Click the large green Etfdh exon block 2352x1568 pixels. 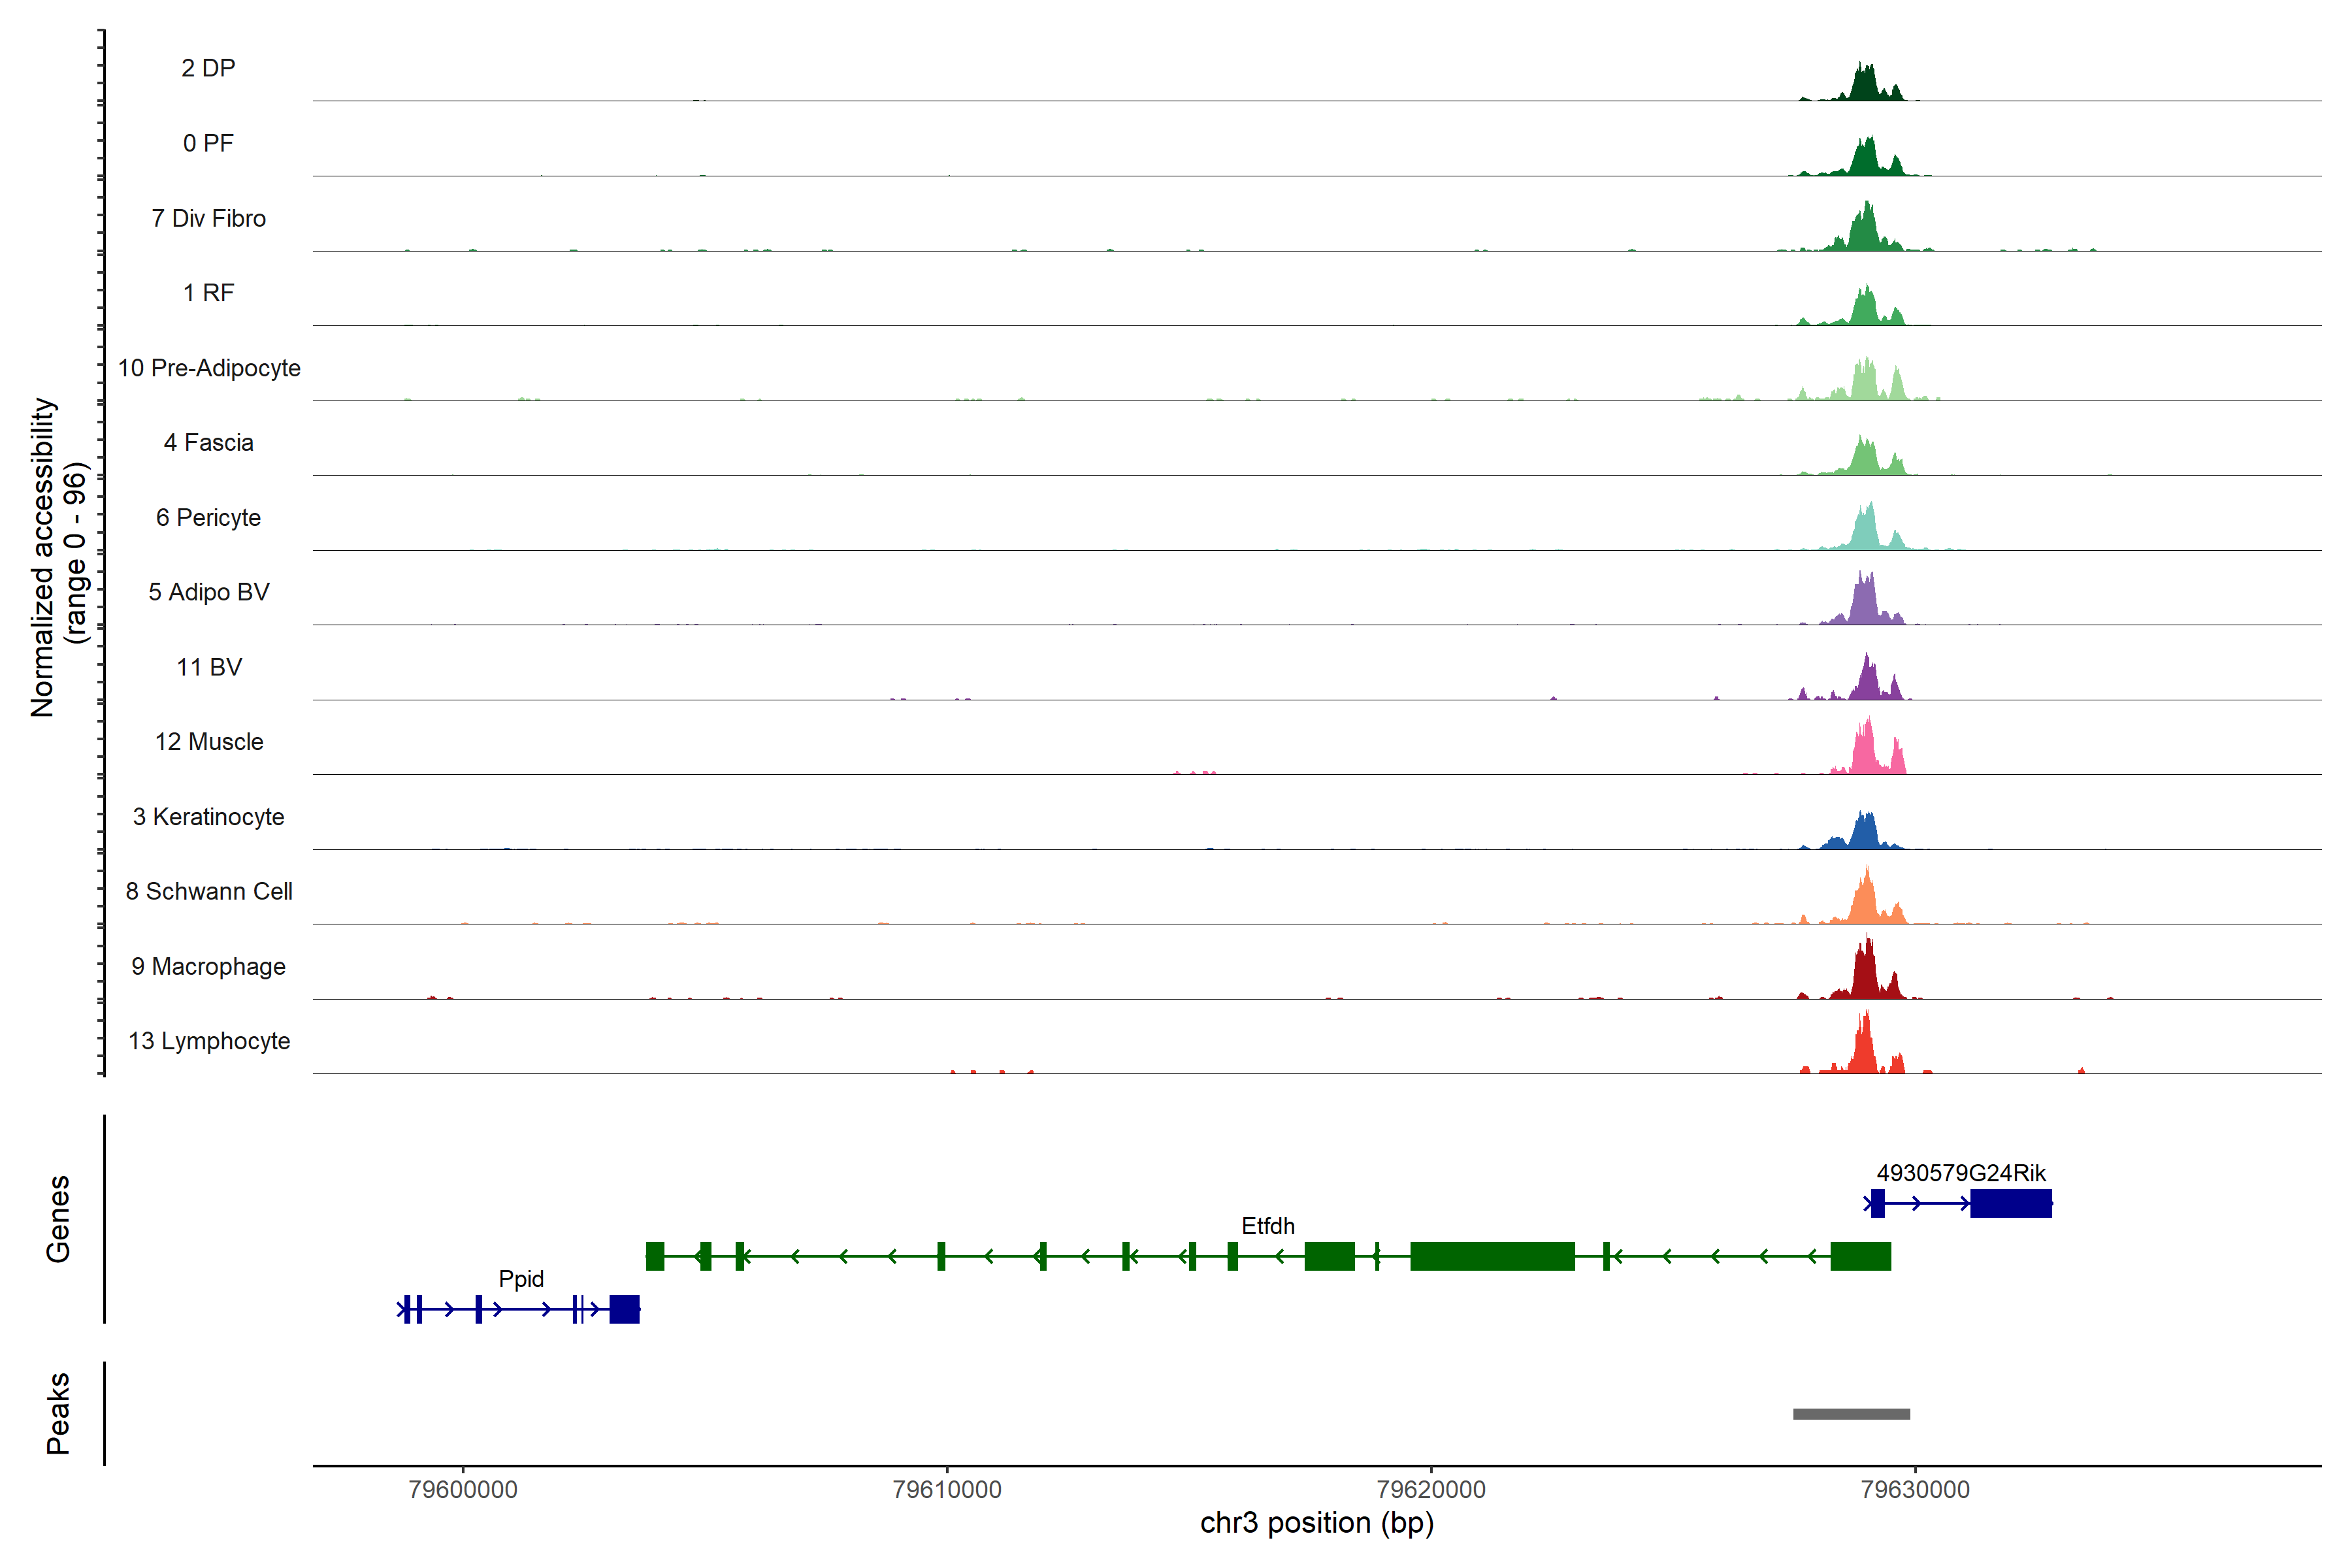tap(1492, 1256)
